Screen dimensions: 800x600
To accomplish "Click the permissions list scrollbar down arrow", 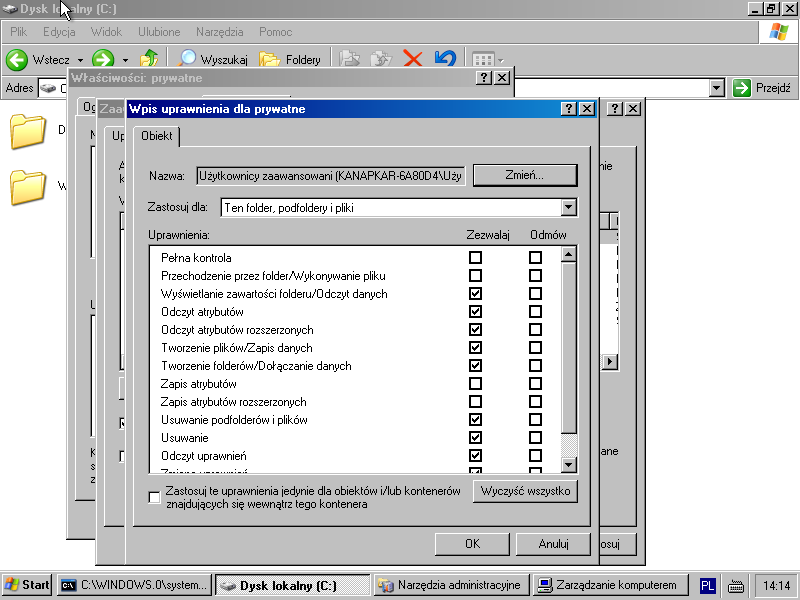I will [x=569, y=465].
